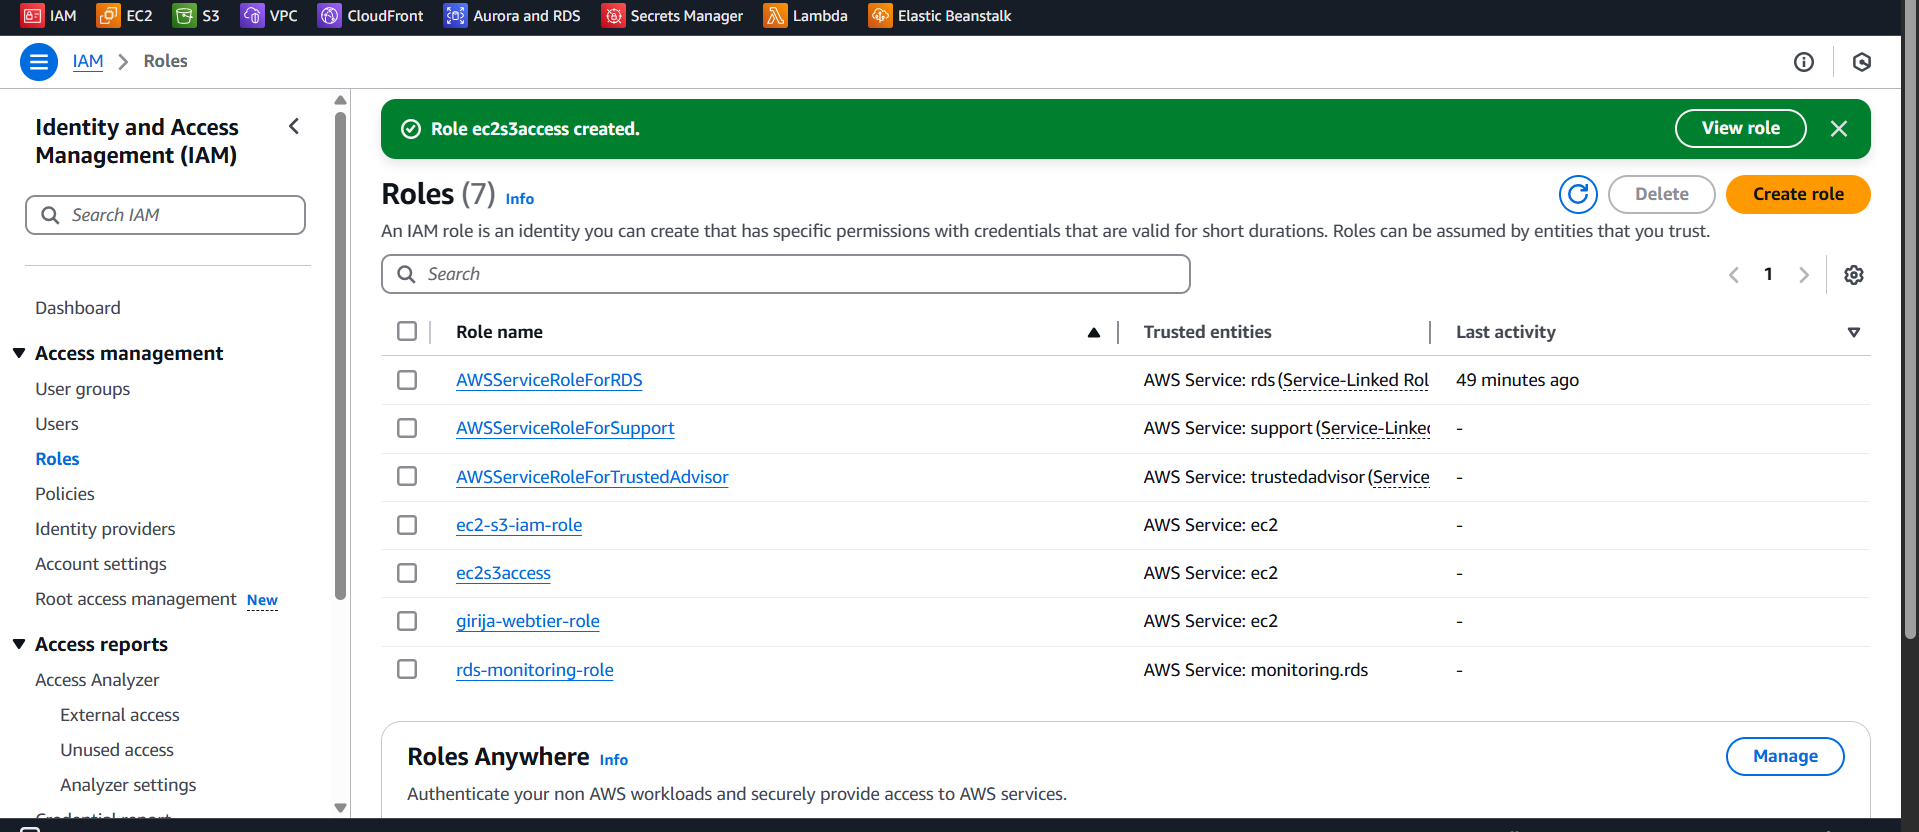Check the rds-monitoring-role row checkbox
Viewport: 1919px width, 832px height.
(x=407, y=669)
